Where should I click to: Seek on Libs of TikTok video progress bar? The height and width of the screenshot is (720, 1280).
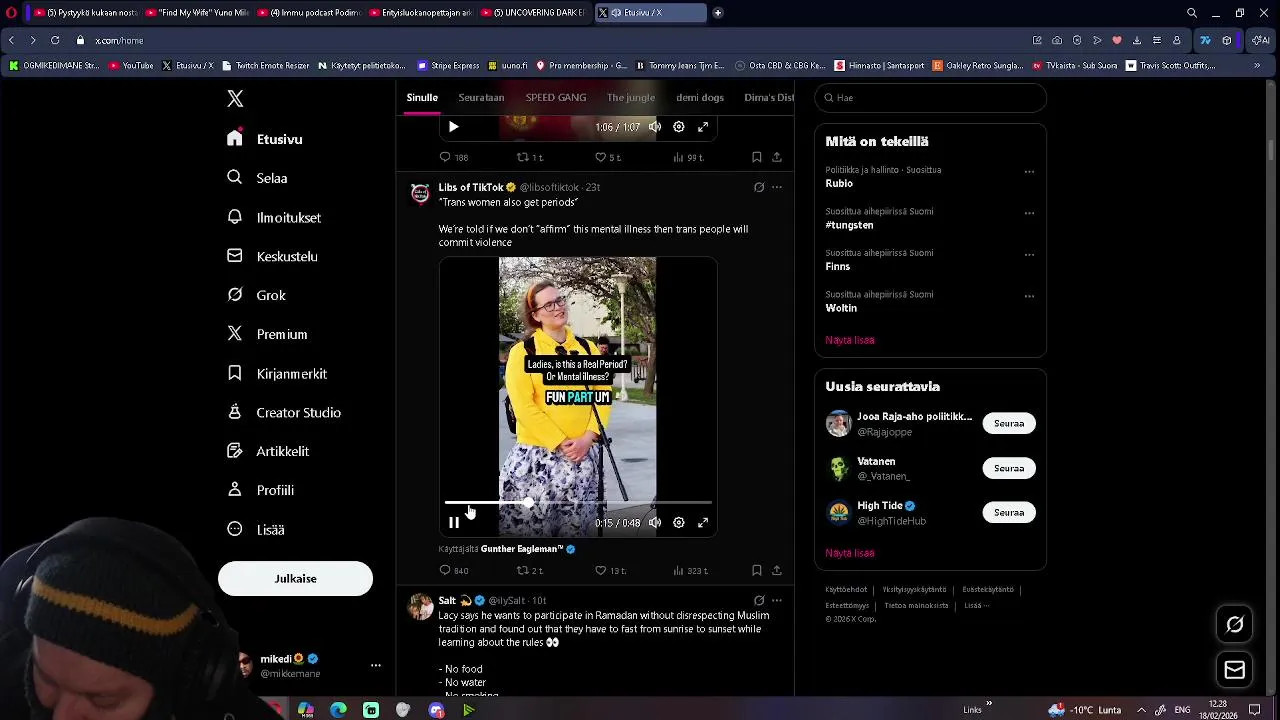pos(578,502)
